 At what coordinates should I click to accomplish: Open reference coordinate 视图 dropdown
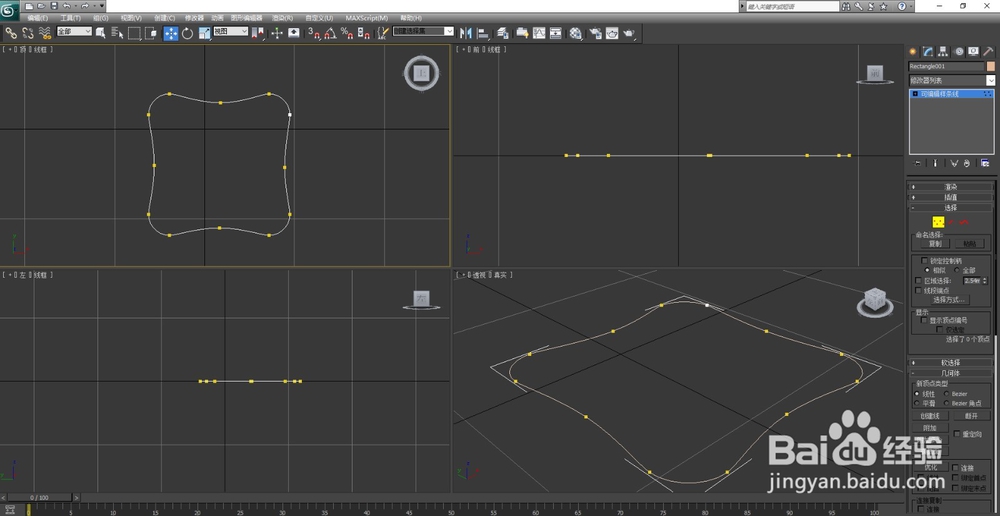point(230,31)
